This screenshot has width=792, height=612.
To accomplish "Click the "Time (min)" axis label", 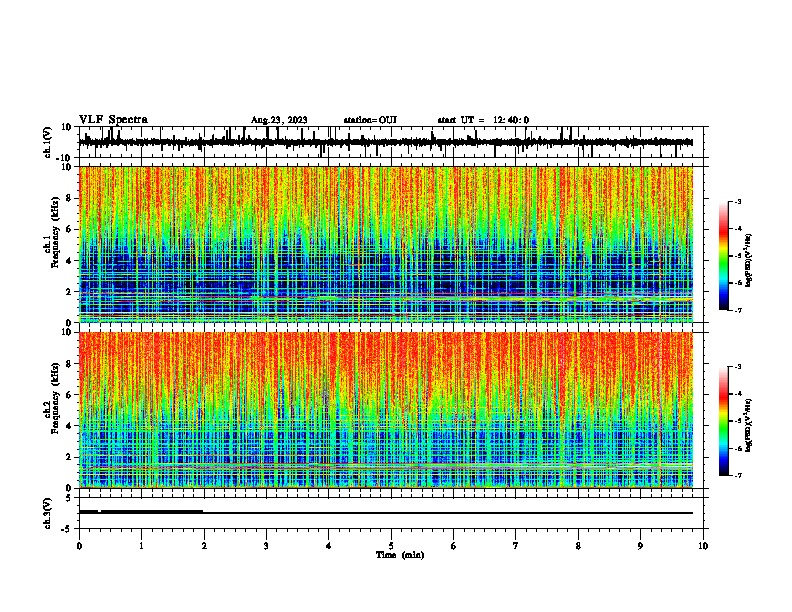I will click(x=400, y=555).
